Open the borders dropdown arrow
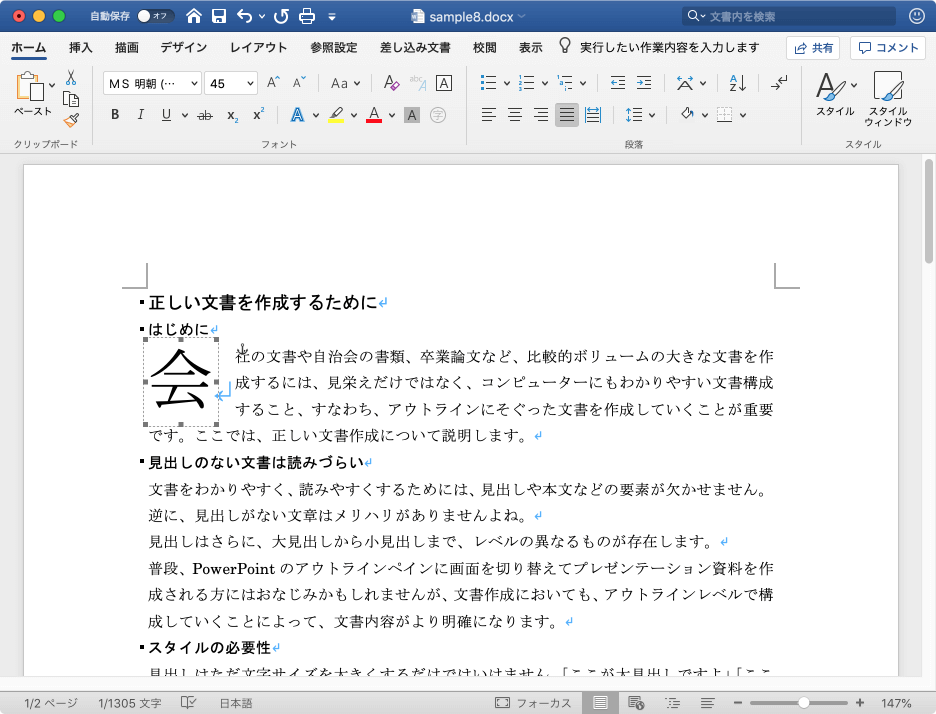The height and width of the screenshot is (714, 936). (x=743, y=115)
